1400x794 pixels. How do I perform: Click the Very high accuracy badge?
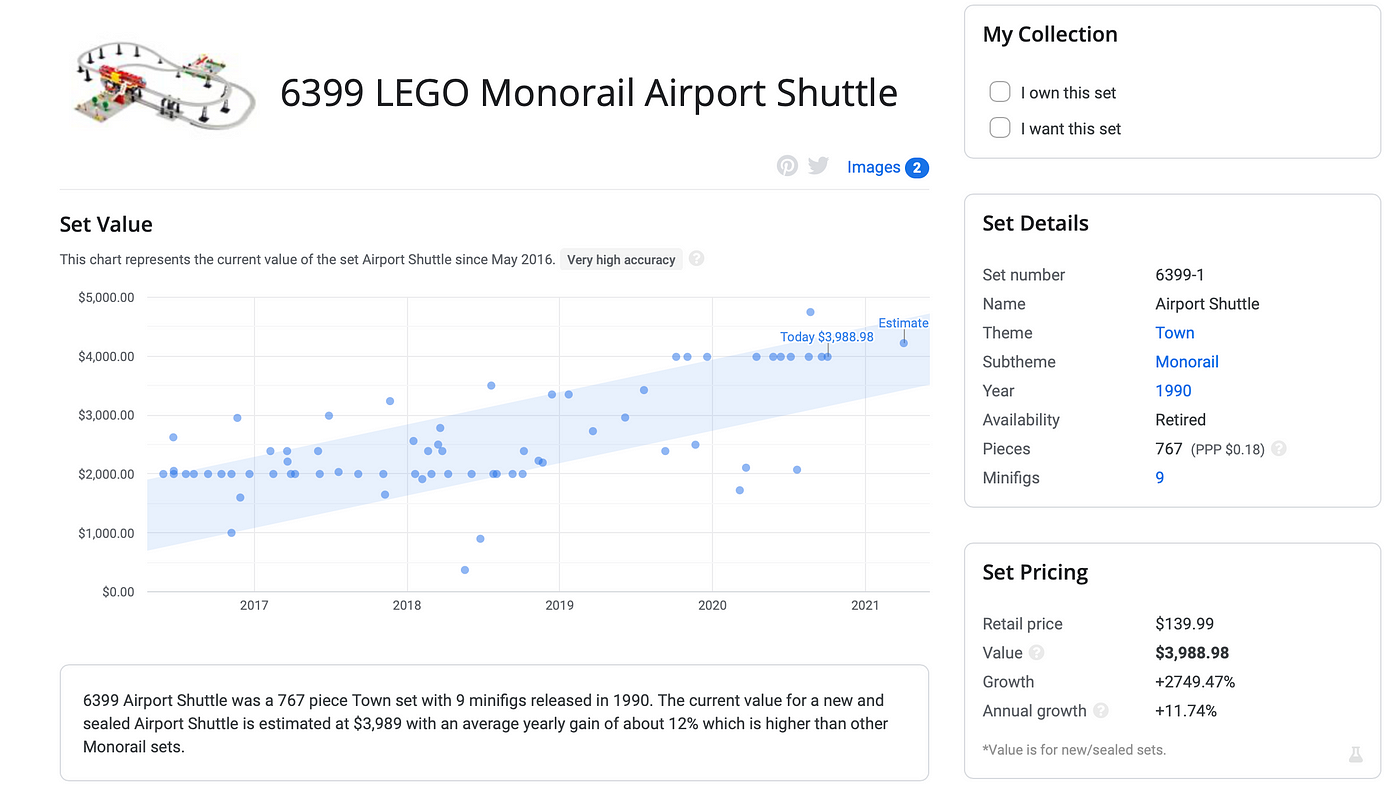point(621,259)
